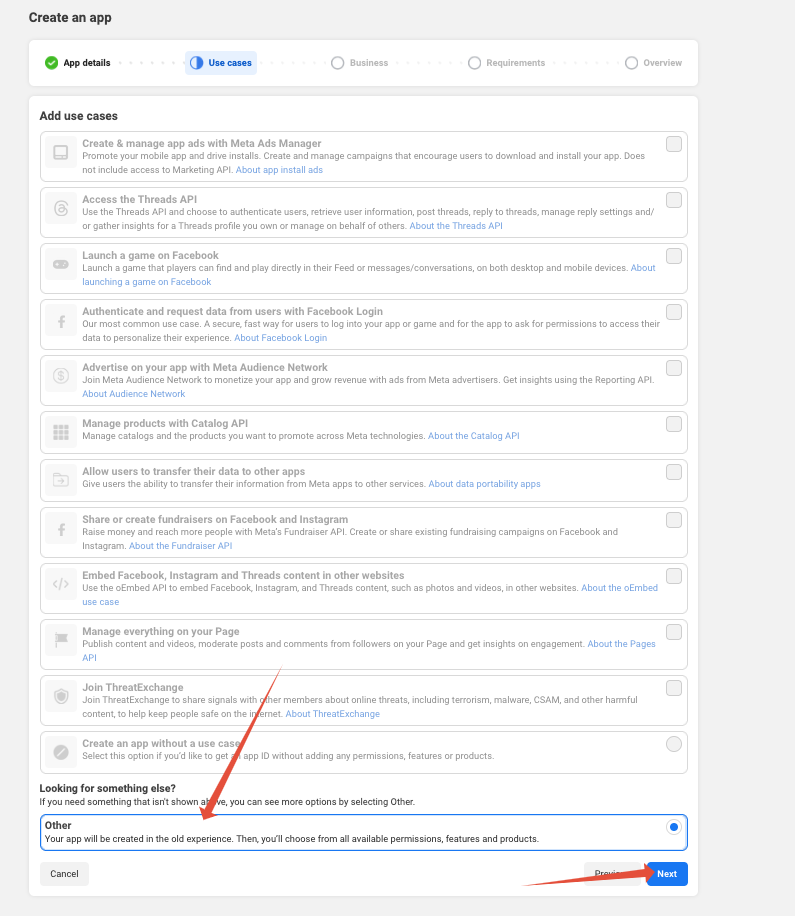Click the half-filled Use cases step icon

click(197, 63)
